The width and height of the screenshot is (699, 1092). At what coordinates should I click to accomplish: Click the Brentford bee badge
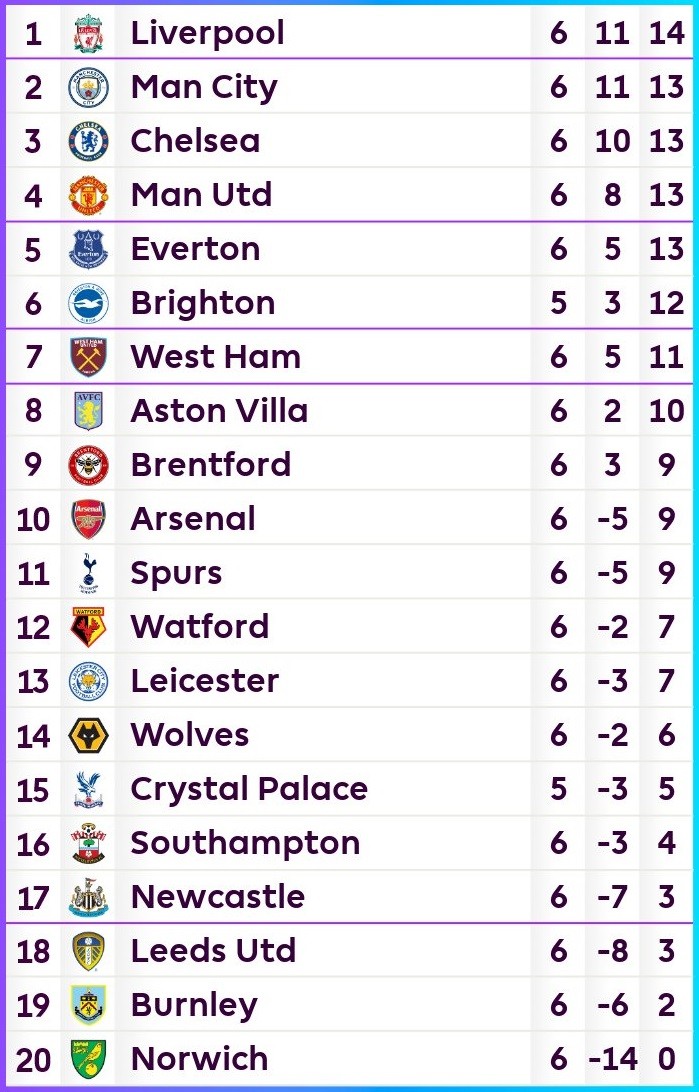tap(88, 465)
